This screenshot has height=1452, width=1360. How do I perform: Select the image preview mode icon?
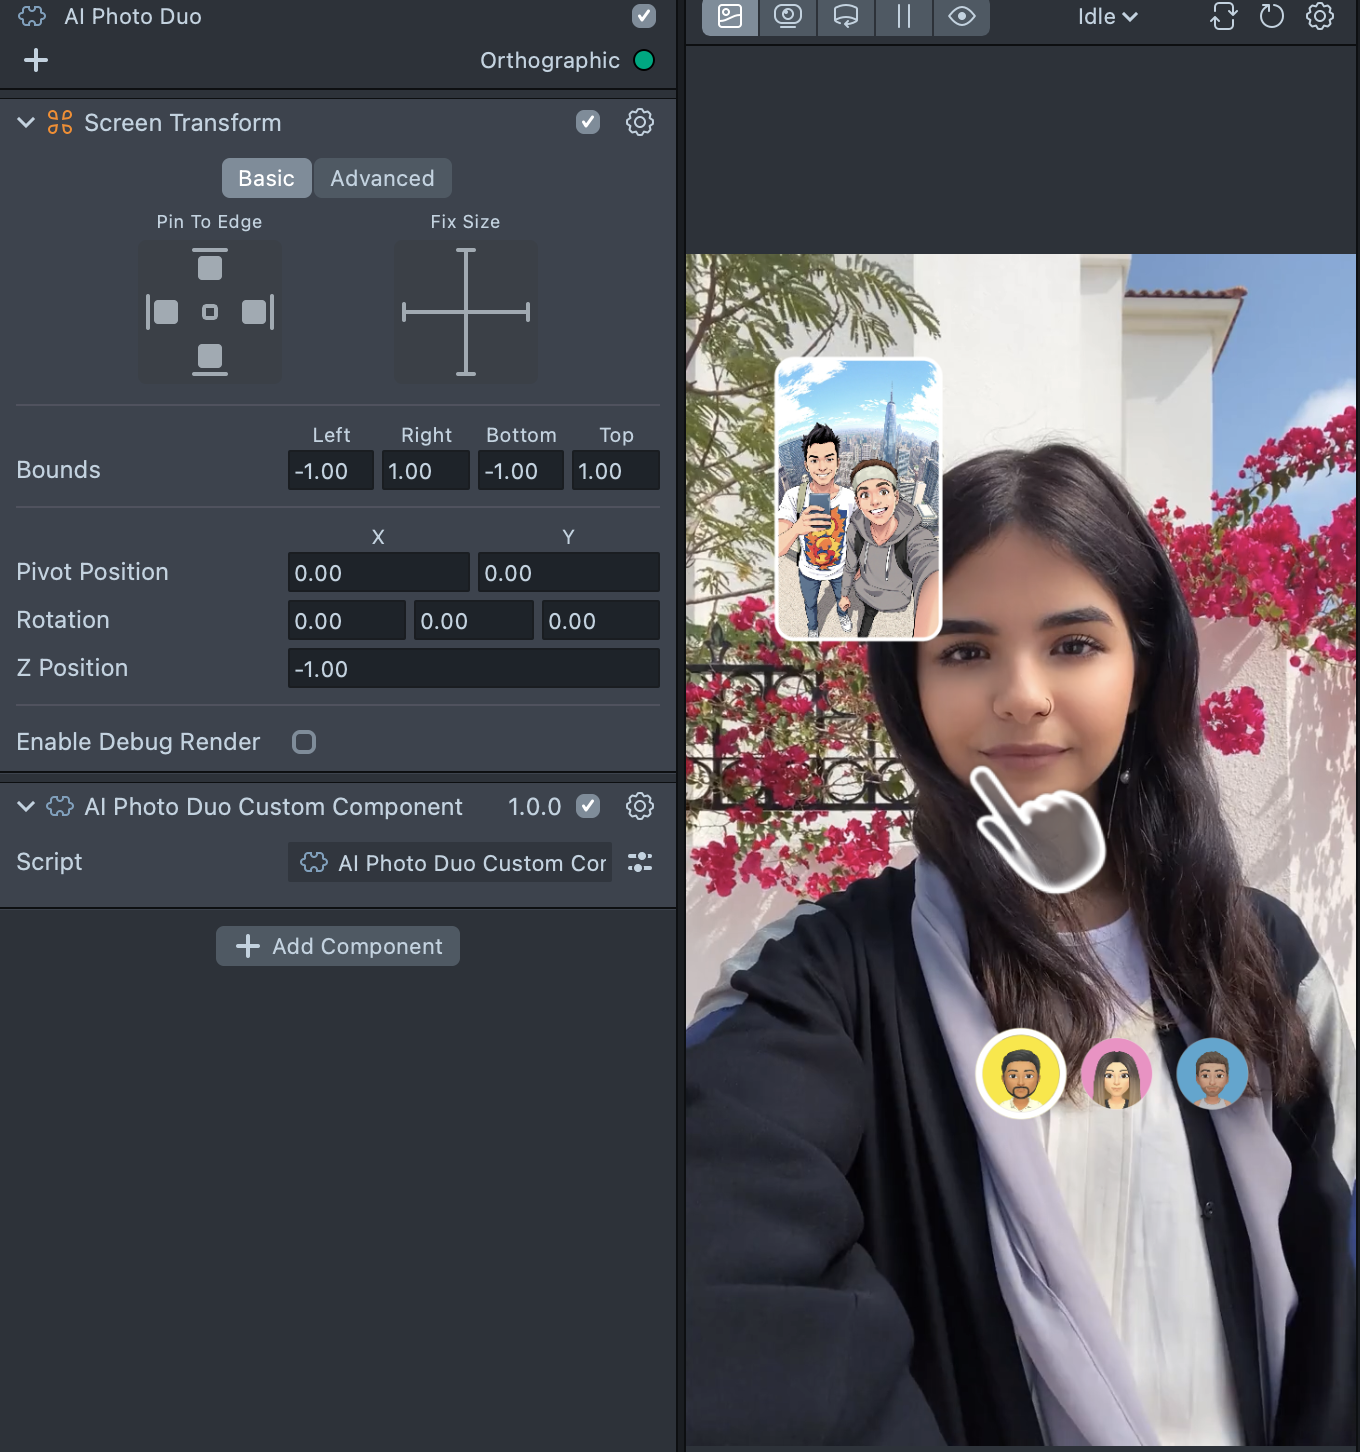click(730, 16)
